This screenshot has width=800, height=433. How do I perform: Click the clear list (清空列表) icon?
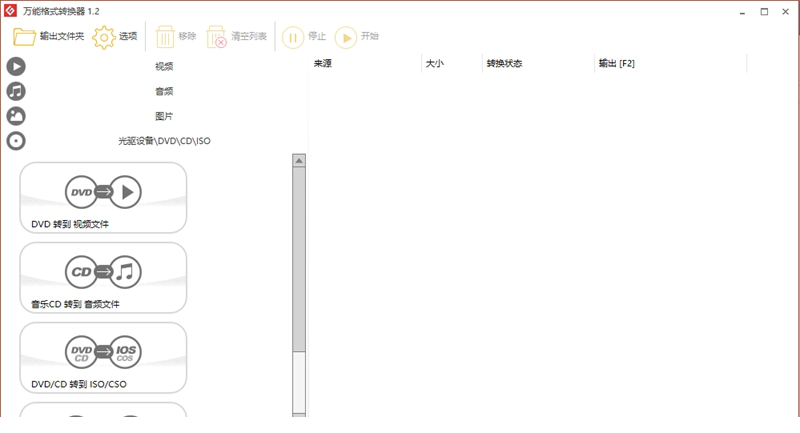[x=216, y=37]
